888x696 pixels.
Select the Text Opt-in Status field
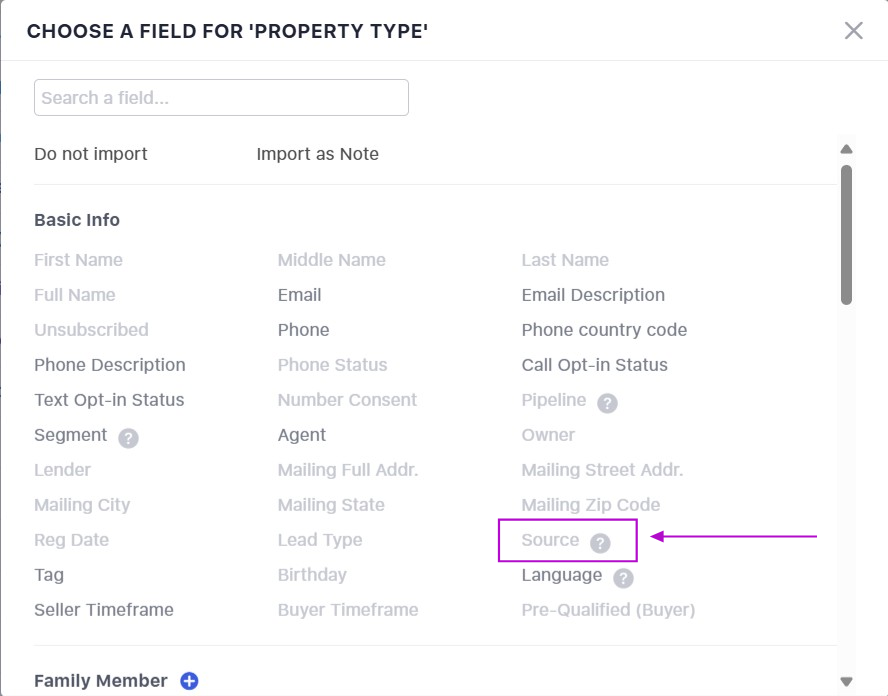tap(109, 400)
